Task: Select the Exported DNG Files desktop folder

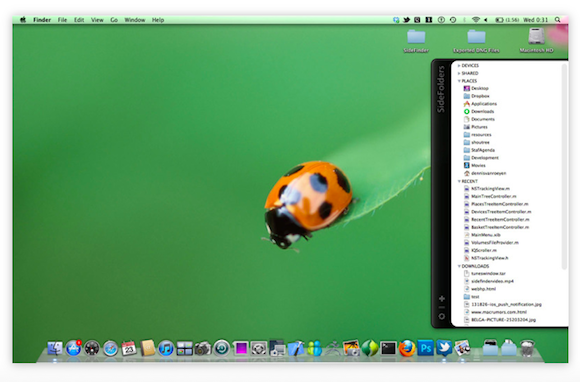Action: pyautogui.click(x=476, y=41)
